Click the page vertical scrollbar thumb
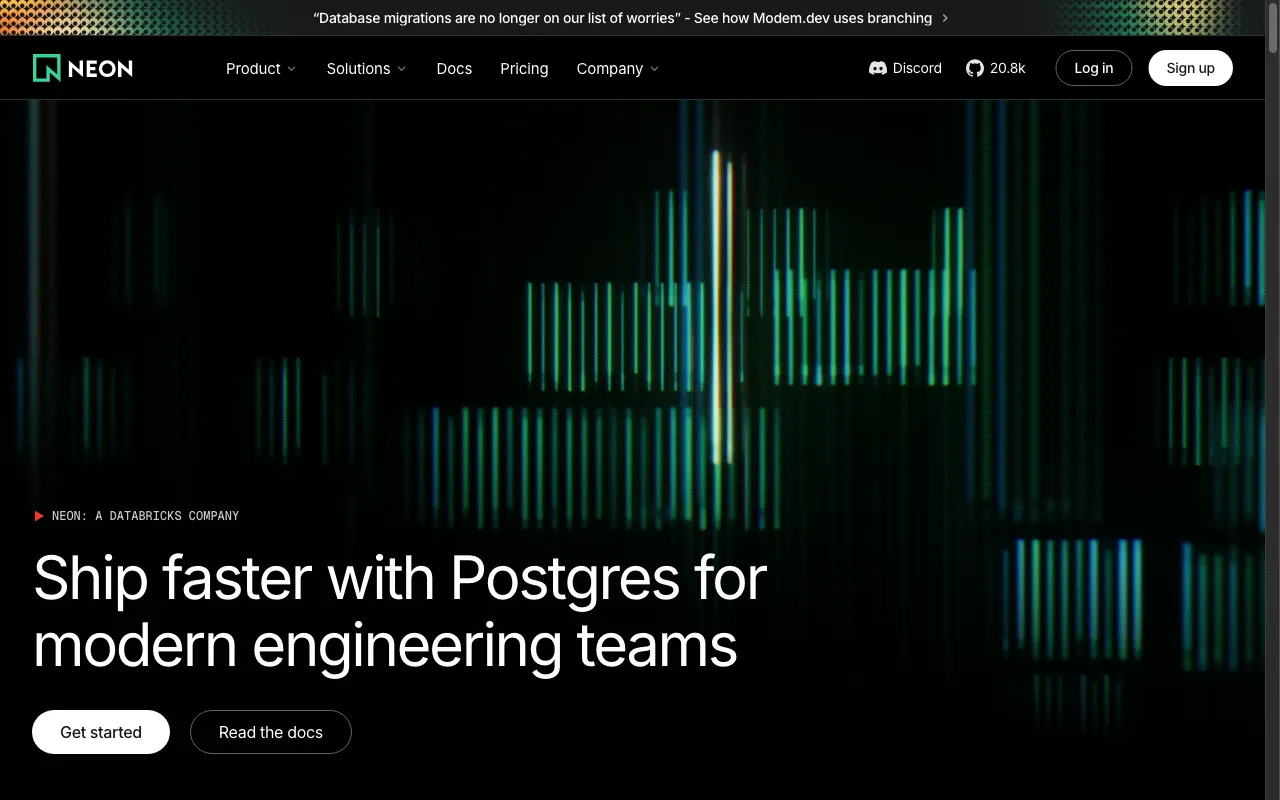 [1273, 30]
